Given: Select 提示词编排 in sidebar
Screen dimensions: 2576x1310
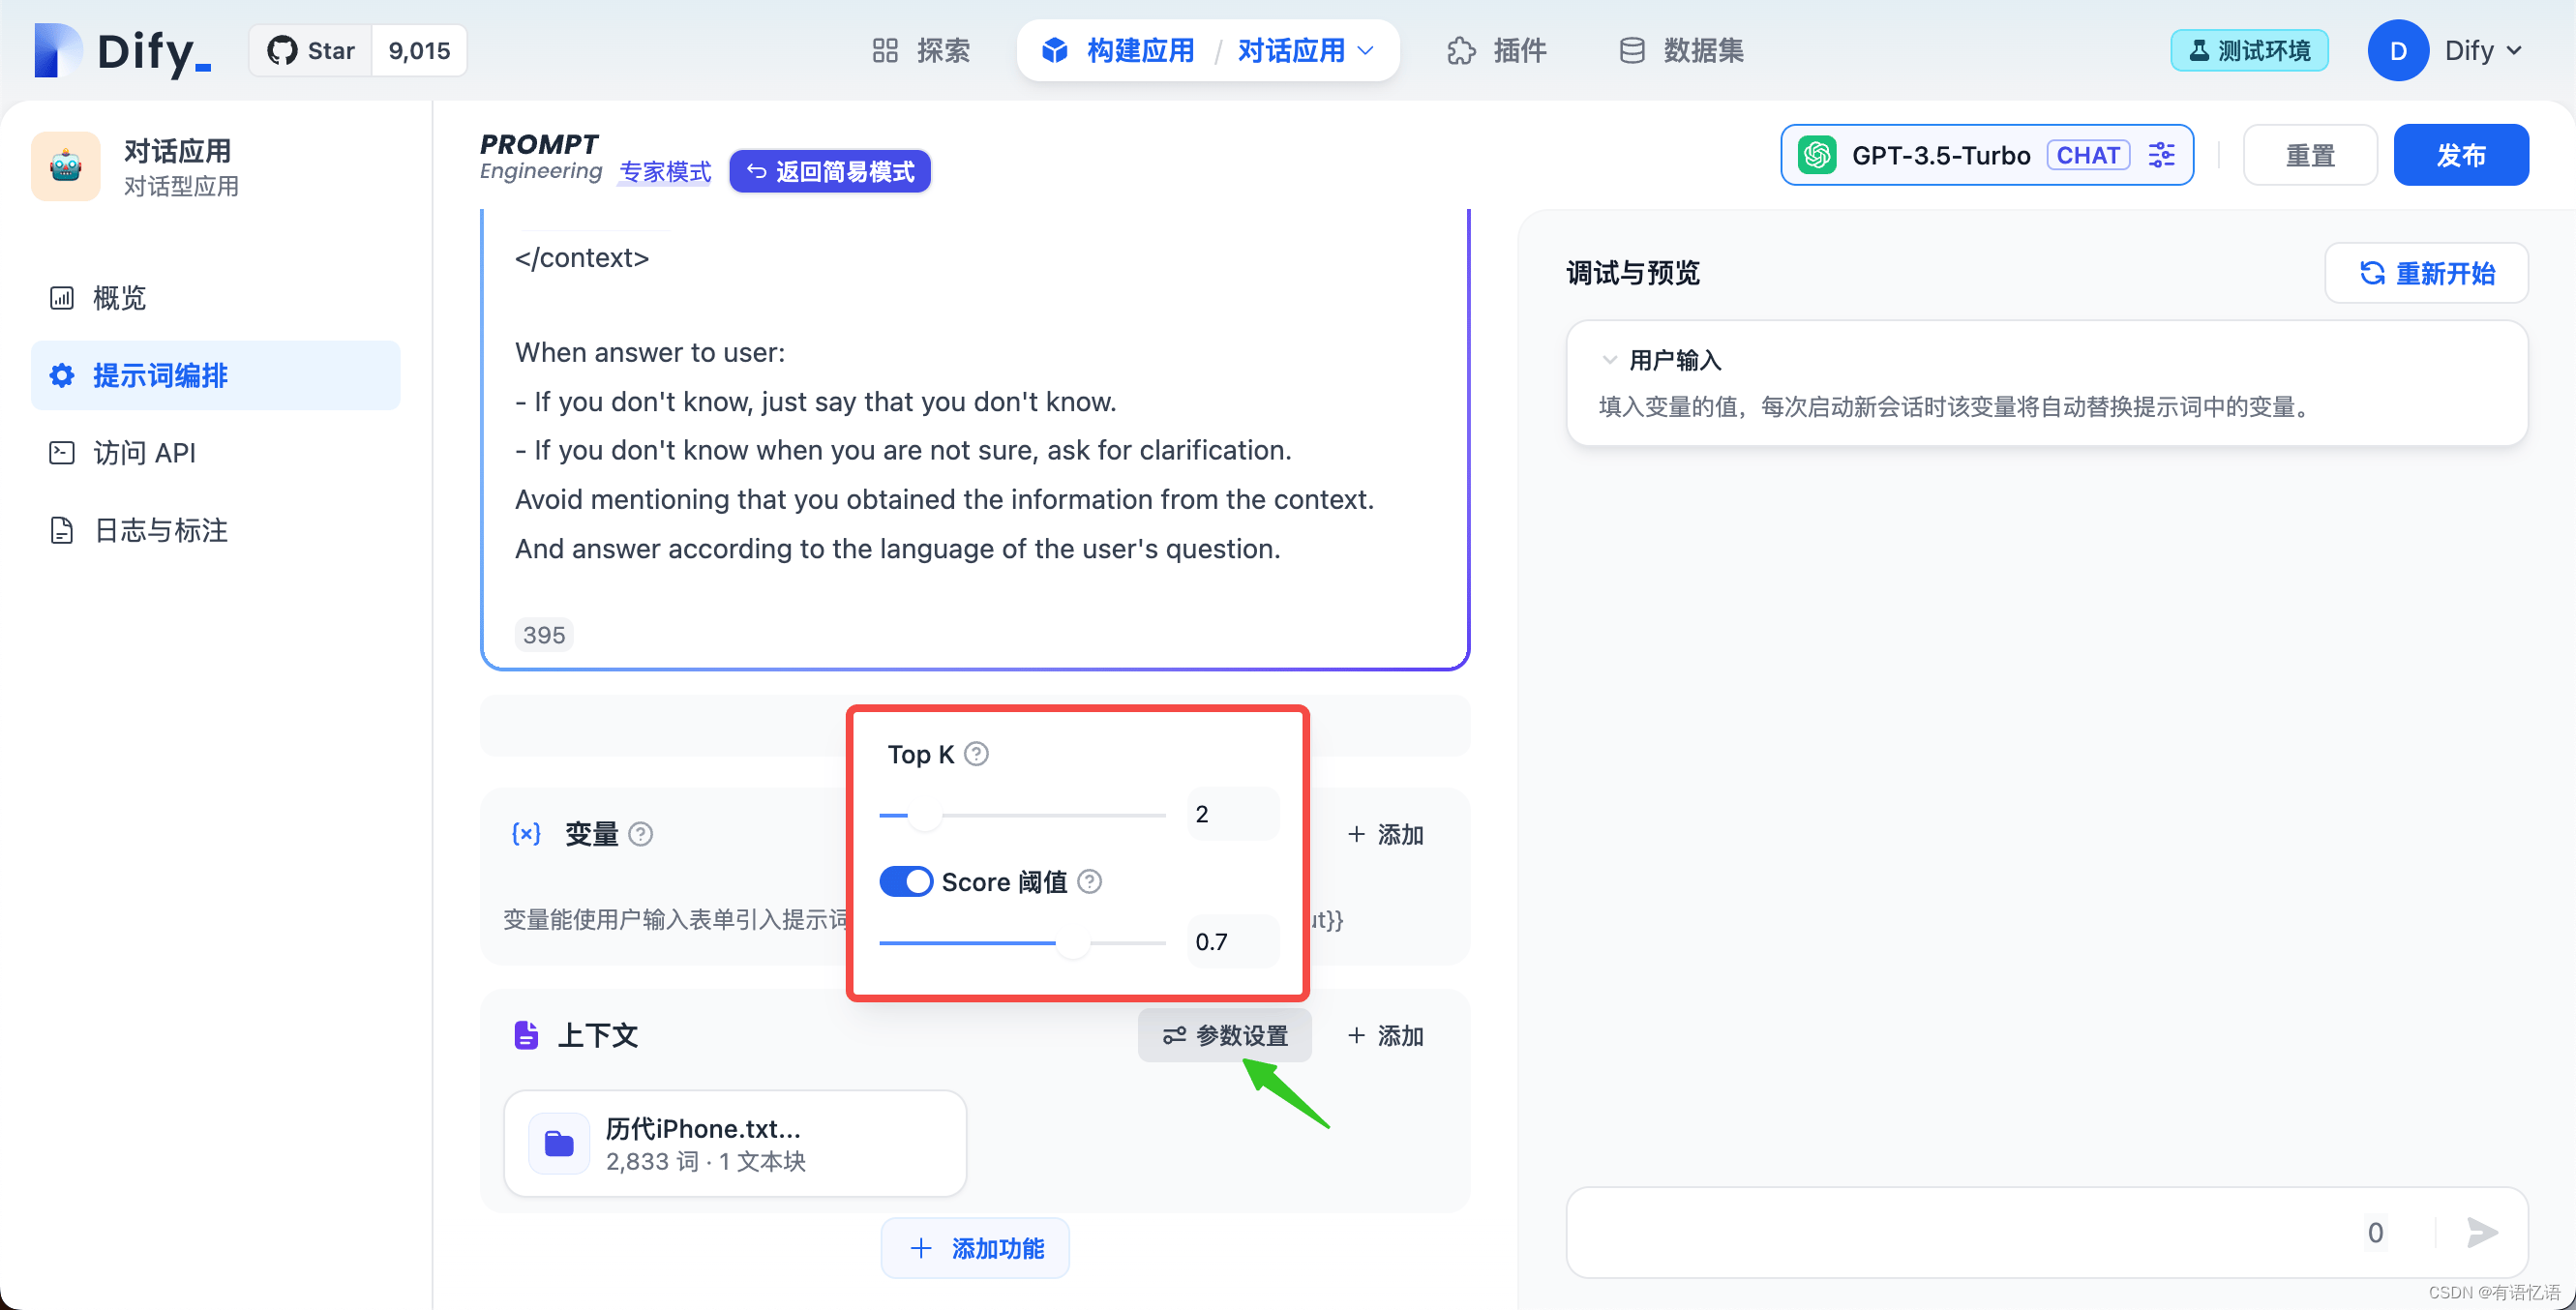Looking at the screenshot, I should (215, 375).
